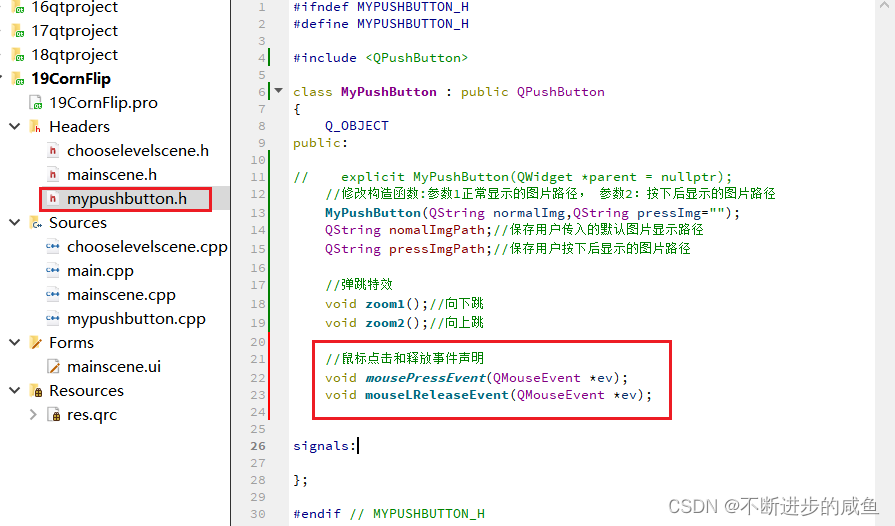
Task: Open chooselevelscene.cpp
Action: 147,246
